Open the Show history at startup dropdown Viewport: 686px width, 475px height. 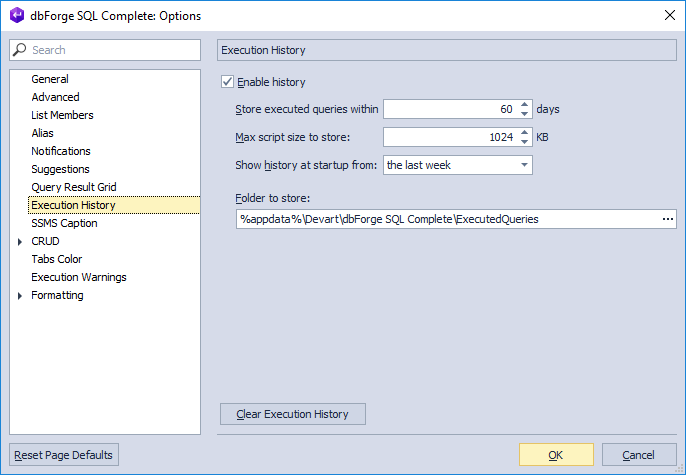(x=524, y=165)
